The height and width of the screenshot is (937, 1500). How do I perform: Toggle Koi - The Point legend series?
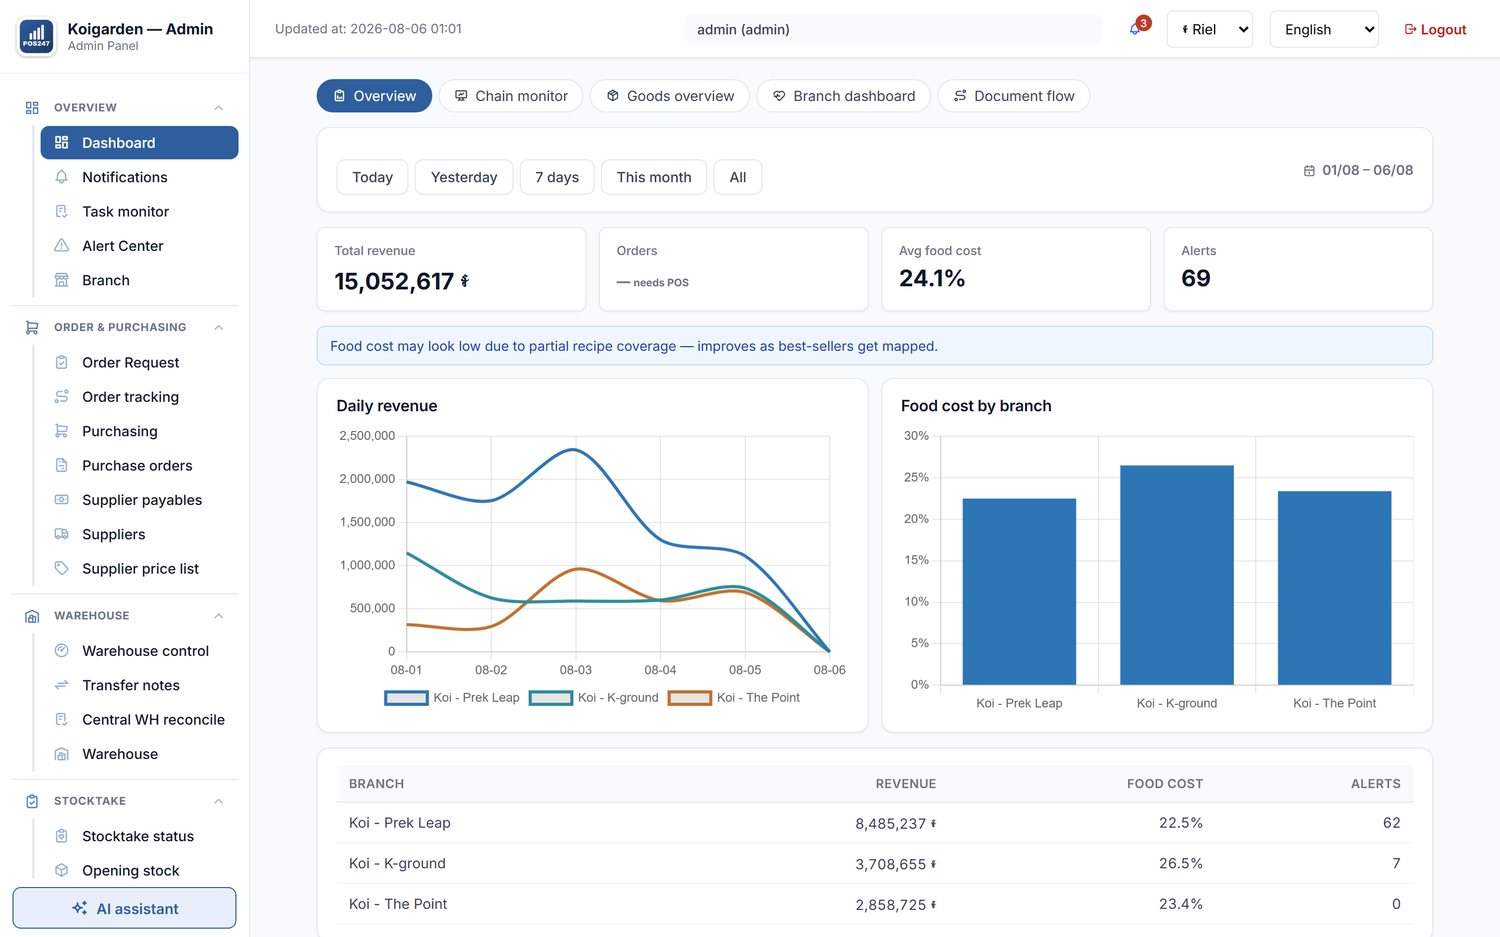pyautogui.click(x=734, y=698)
